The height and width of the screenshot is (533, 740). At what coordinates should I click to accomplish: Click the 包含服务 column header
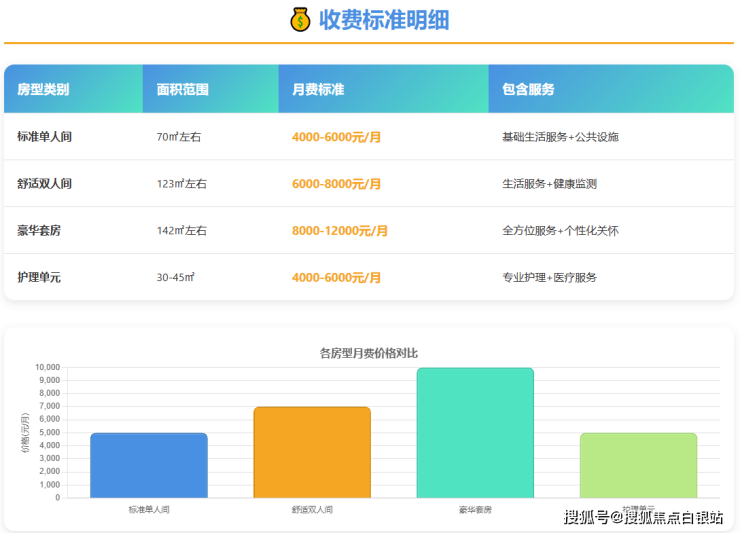coord(528,89)
